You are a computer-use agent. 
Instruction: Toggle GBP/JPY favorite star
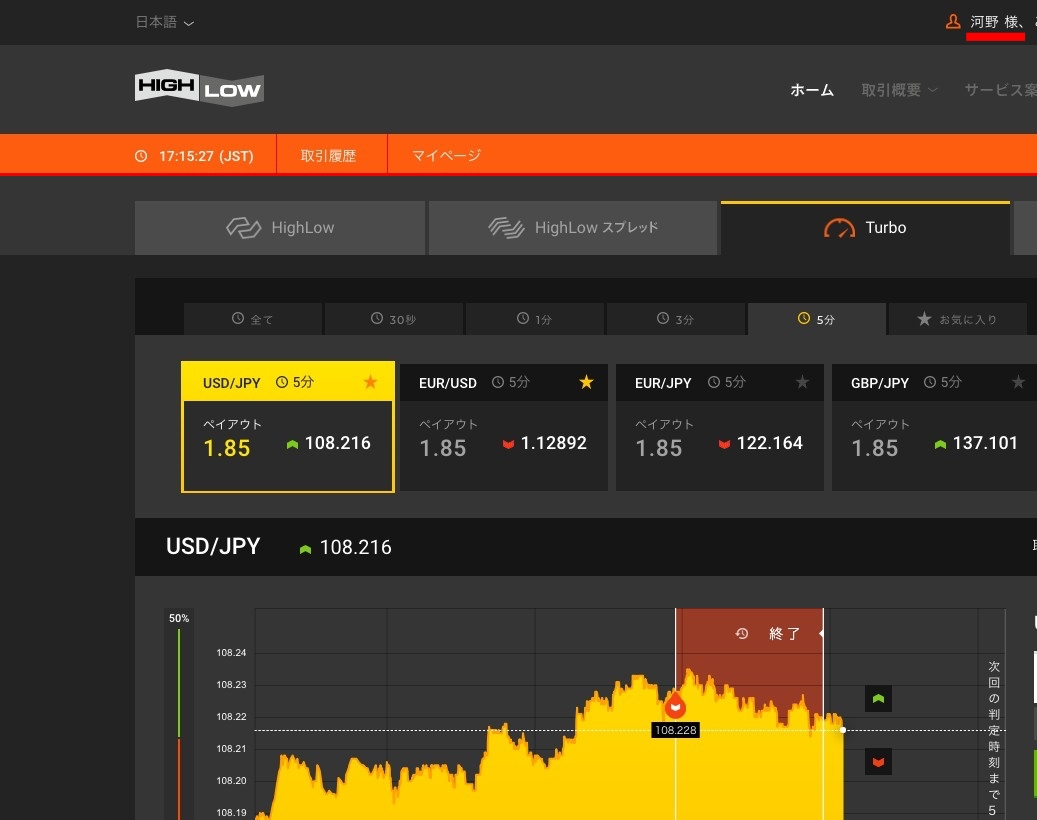pos(1018,382)
